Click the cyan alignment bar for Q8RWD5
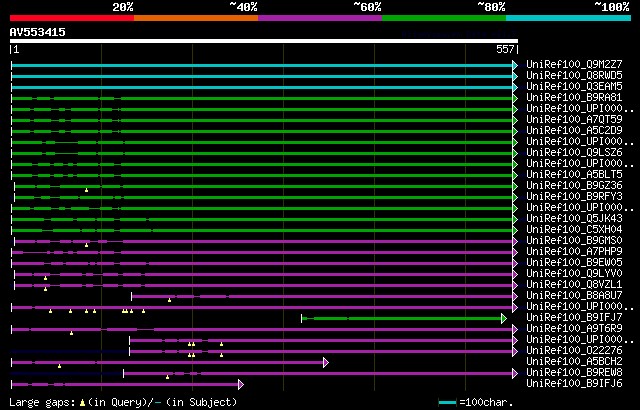The height and width of the screenshot is (410, 640). tap(262, 76)
